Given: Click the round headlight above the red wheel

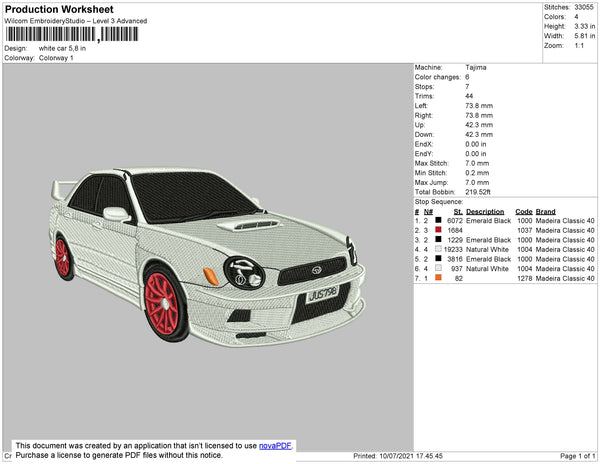Looking at the screenshot, I should click(243, 270).
